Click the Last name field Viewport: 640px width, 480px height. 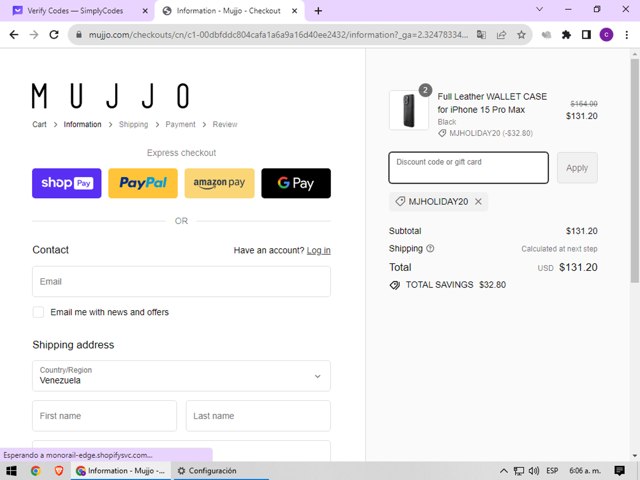coord(258,416)
